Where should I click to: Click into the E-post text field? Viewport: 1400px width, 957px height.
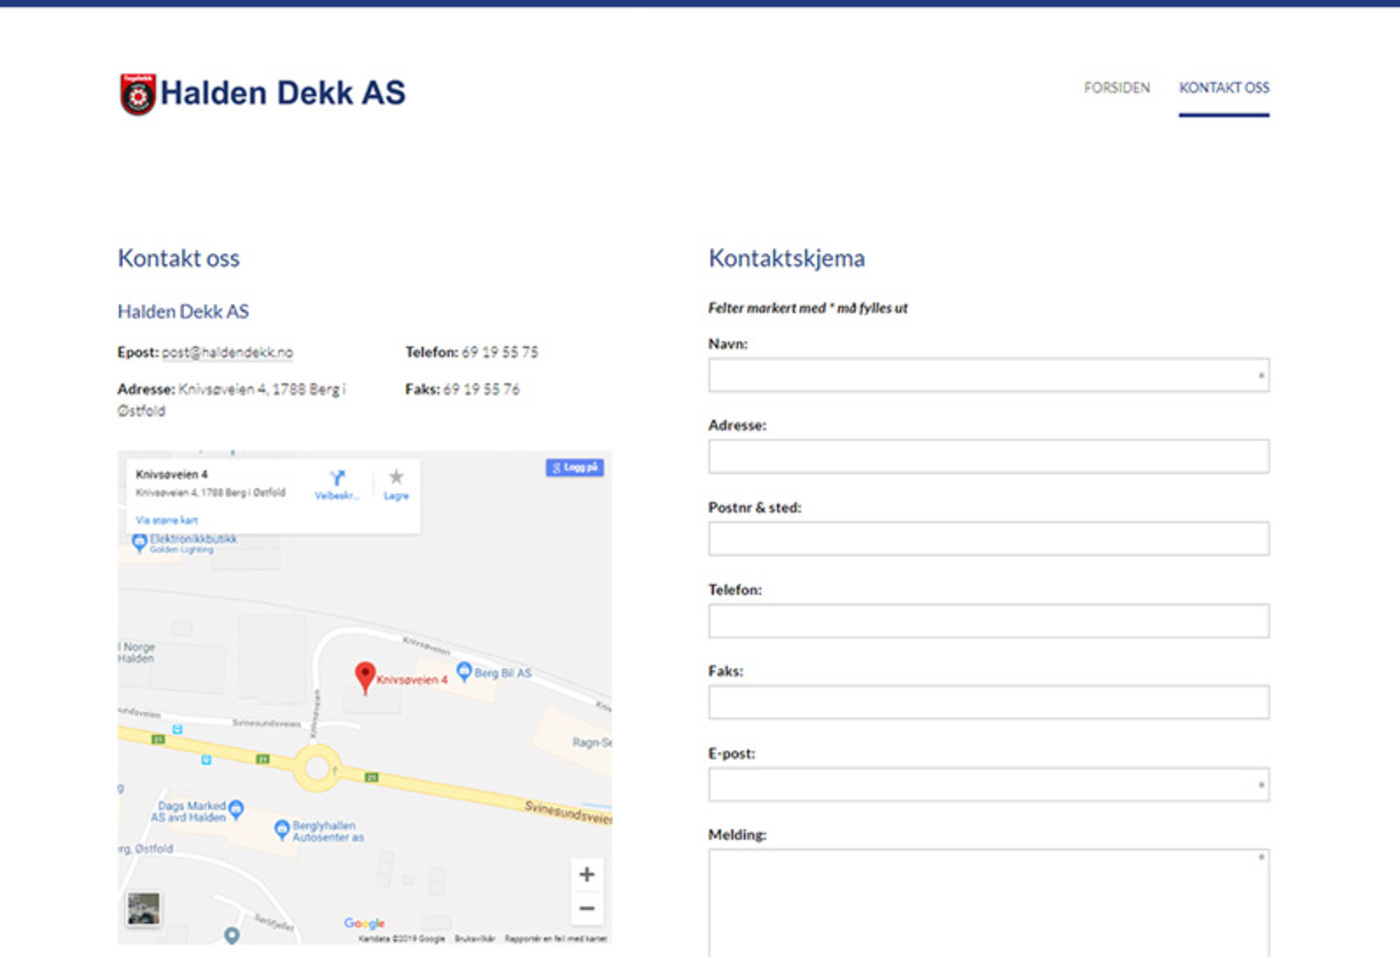[x=988, y=785]
